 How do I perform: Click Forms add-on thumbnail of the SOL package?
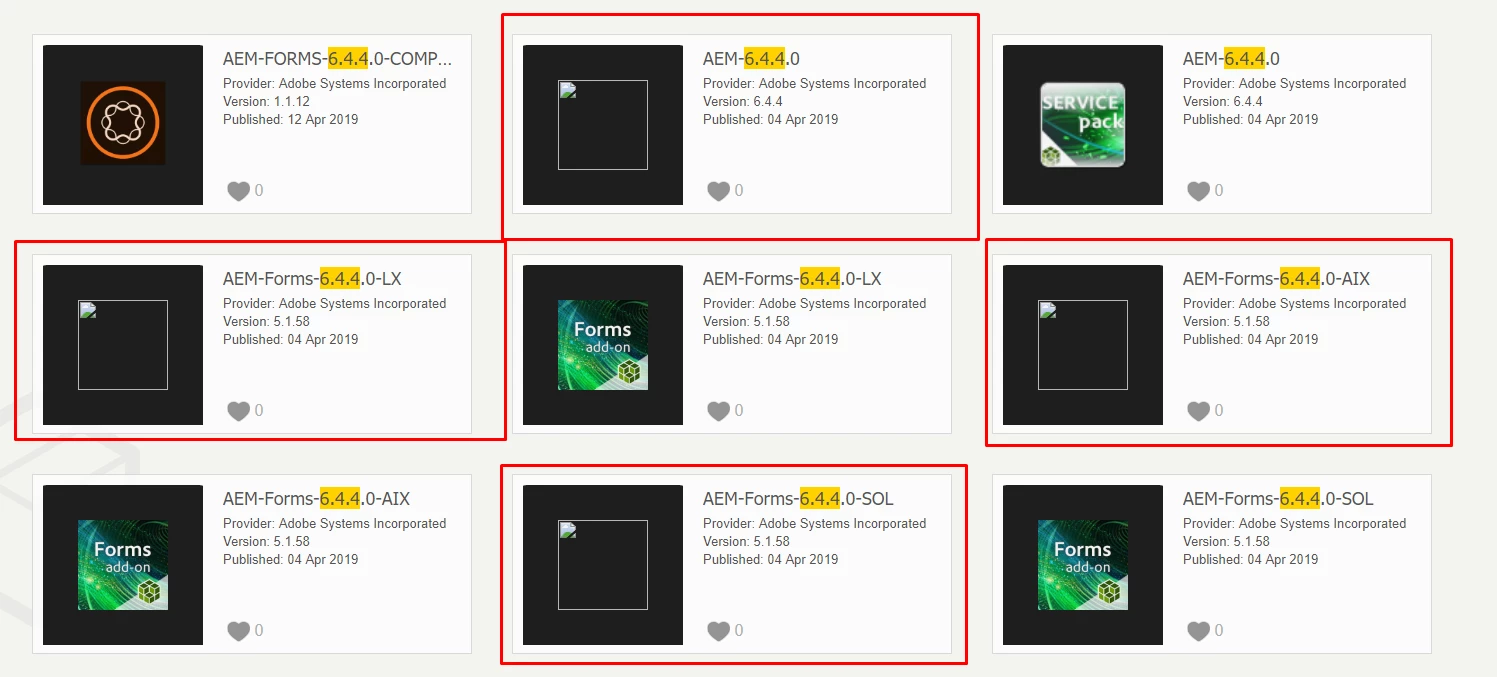click(x=1083, y=565)
